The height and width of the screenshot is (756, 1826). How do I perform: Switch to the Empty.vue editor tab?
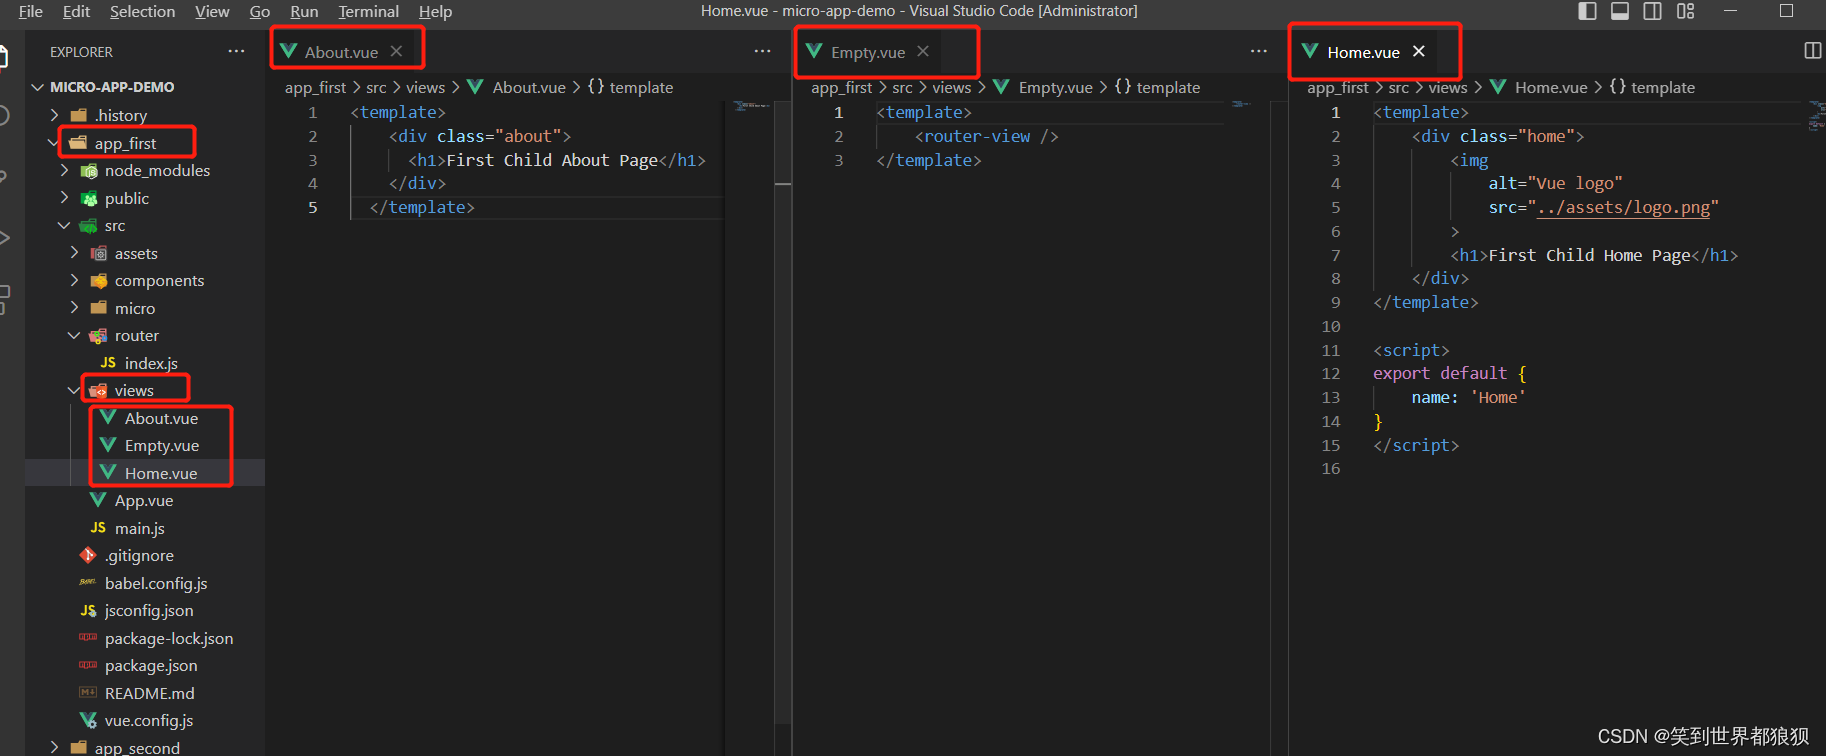868,52
